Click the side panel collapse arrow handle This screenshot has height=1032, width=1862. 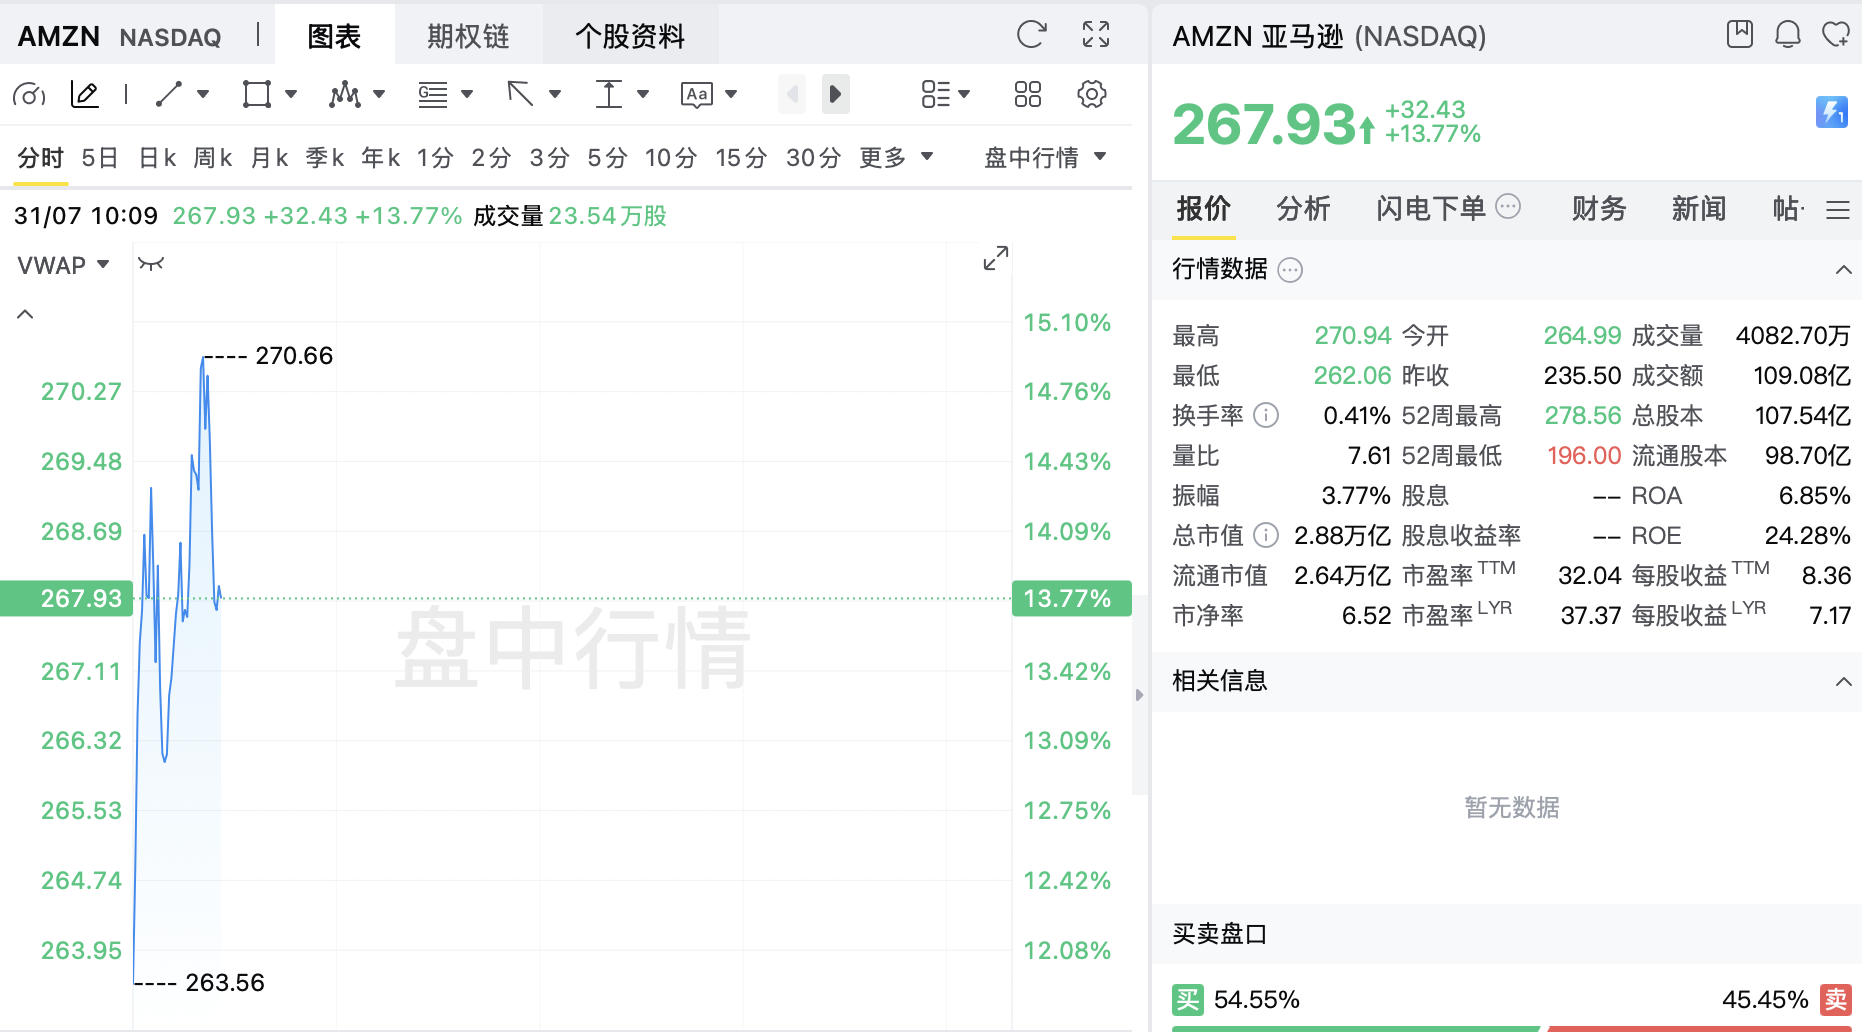pyautogui.click(x=1139, y=695)
